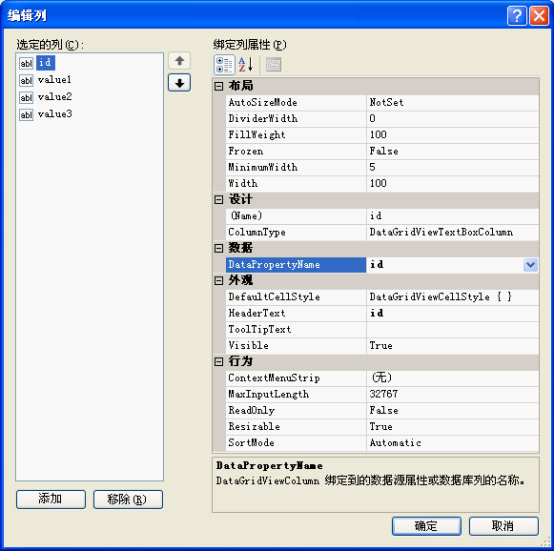
Task: Select the ContextMenuStrip property
Action: (296, 378)
